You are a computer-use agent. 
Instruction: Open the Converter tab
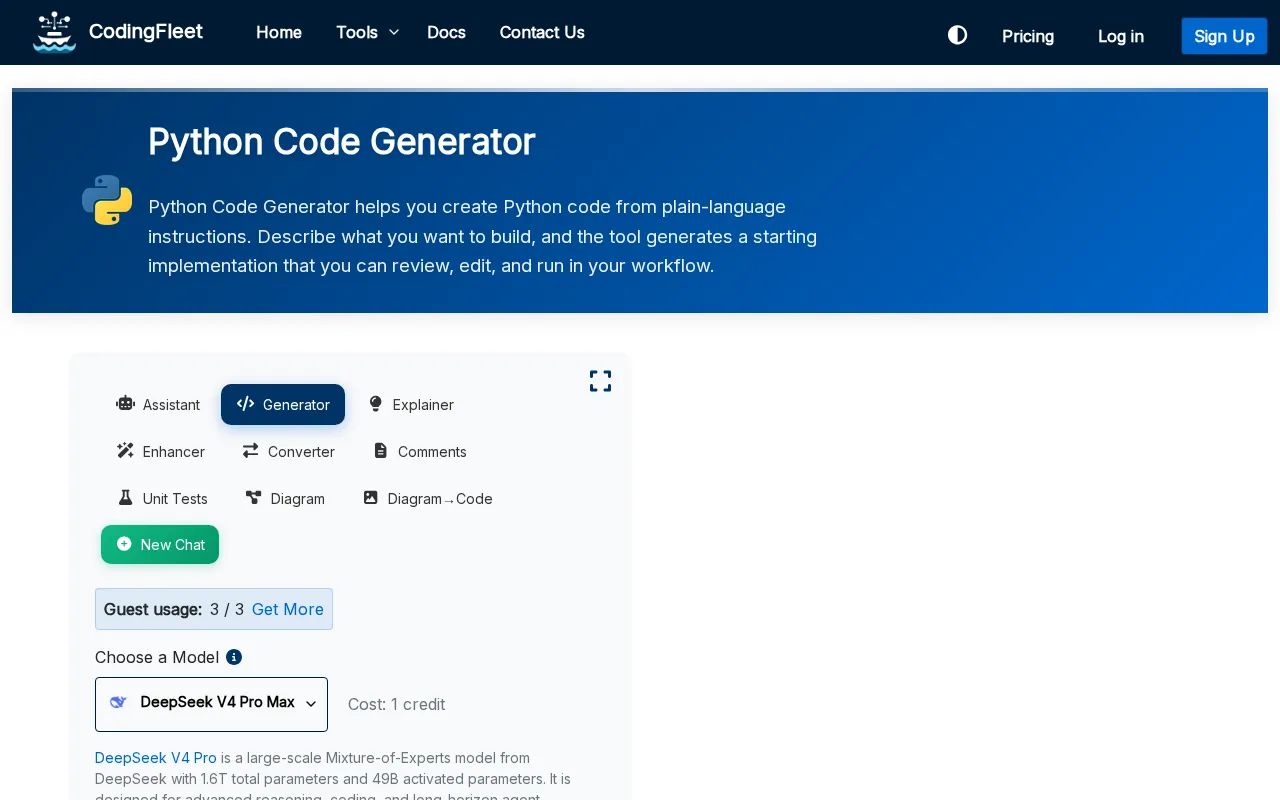pyautogui.click(x=288, y=451)
